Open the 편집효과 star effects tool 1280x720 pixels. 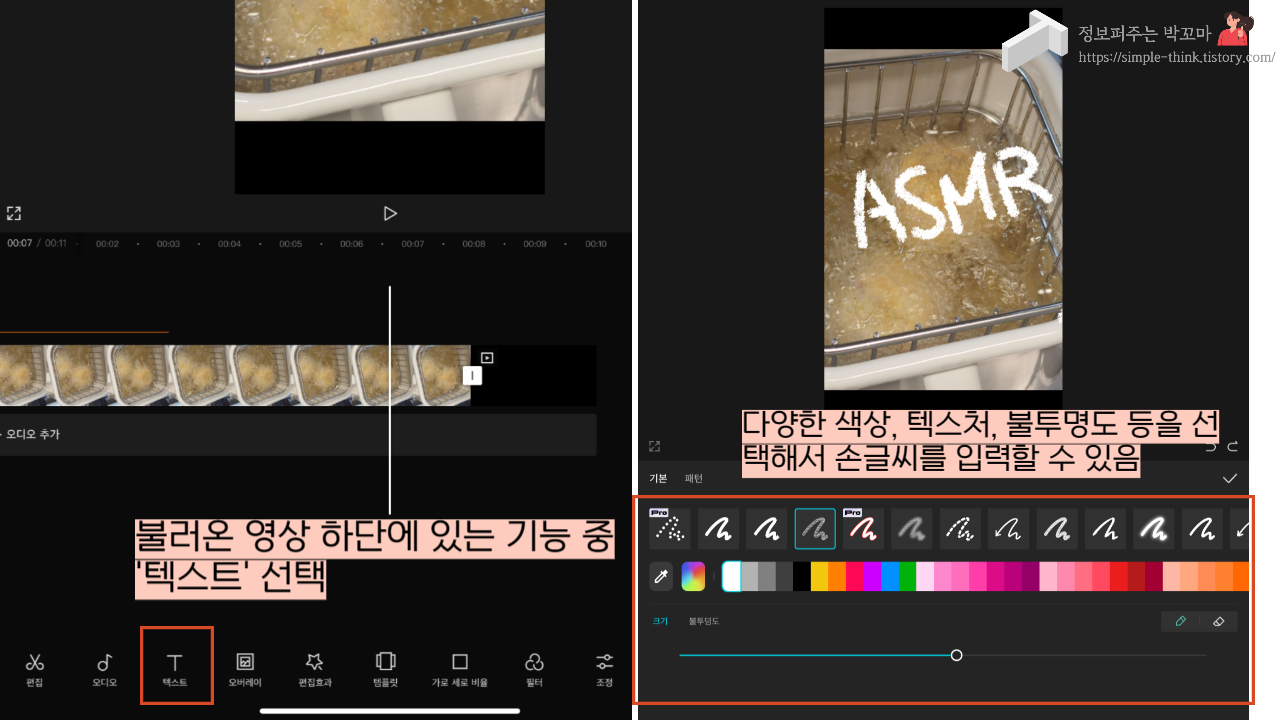[315, 669]
